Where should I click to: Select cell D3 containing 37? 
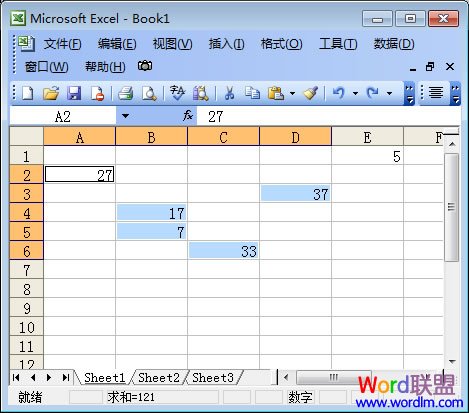click(295, 194)
